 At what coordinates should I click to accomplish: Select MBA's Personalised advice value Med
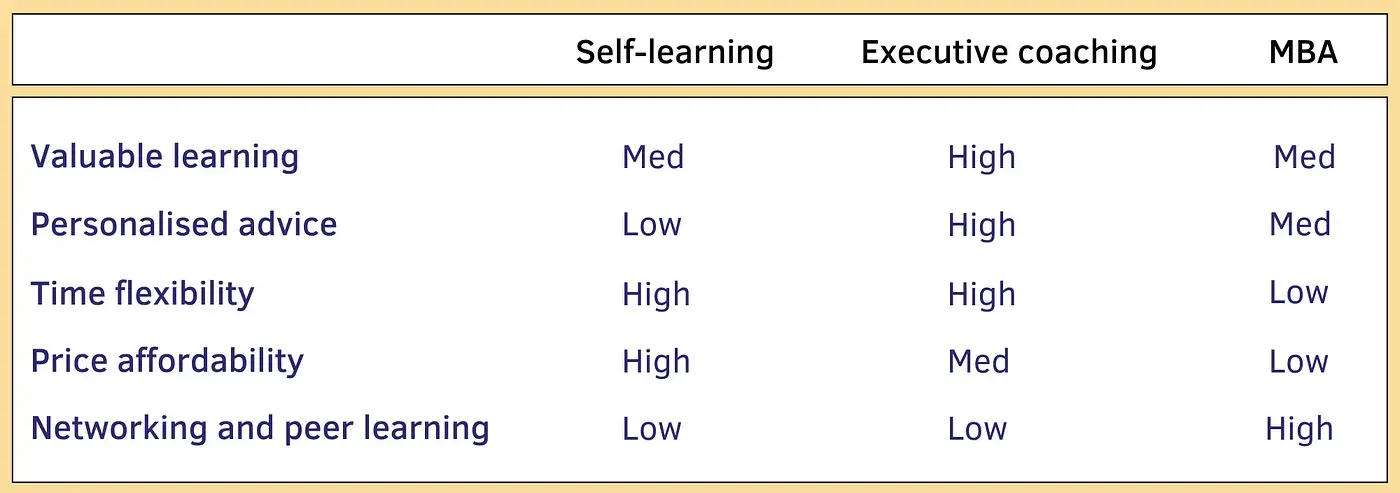tap(1300, 224)
